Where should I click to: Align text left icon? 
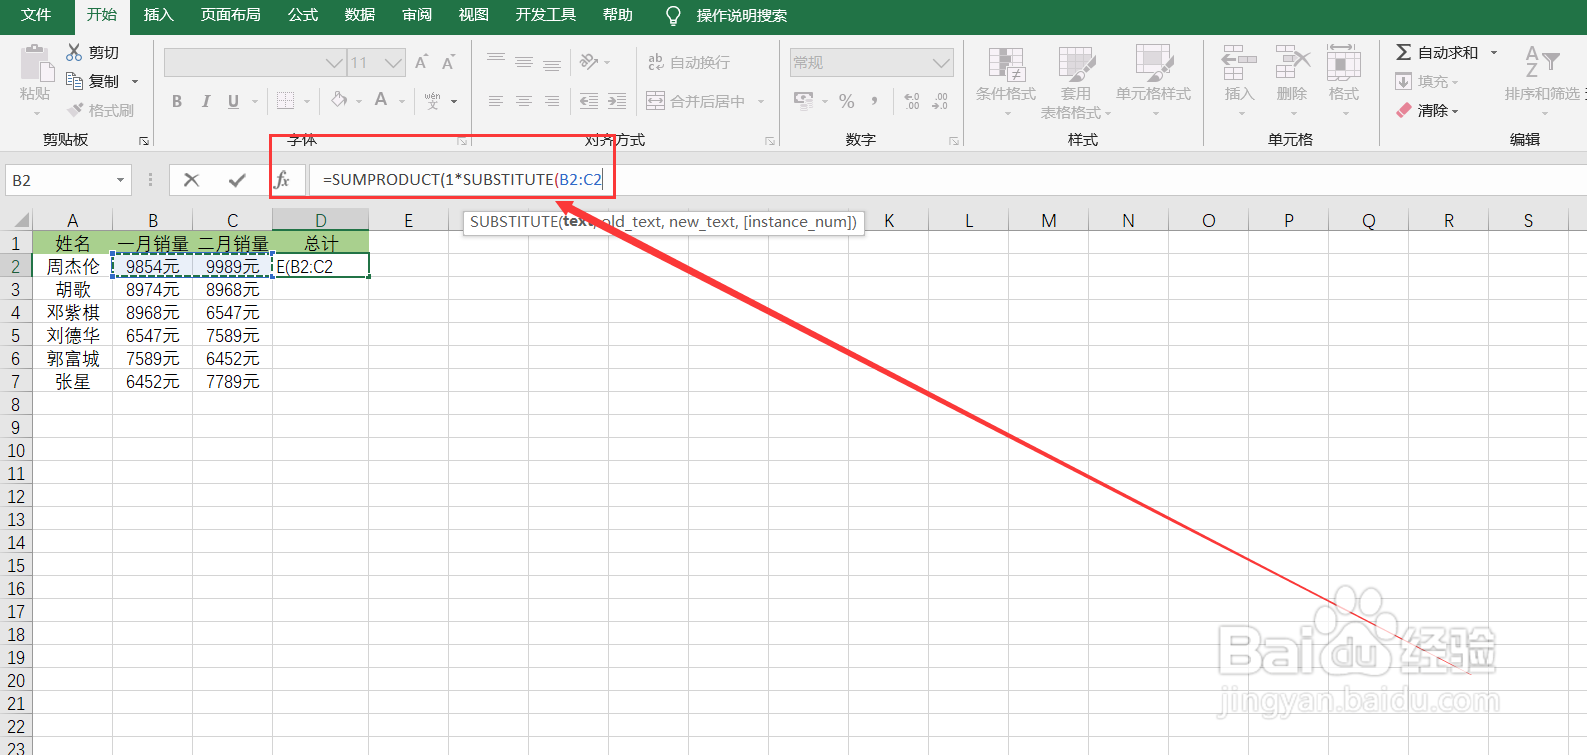click(496, 101)
